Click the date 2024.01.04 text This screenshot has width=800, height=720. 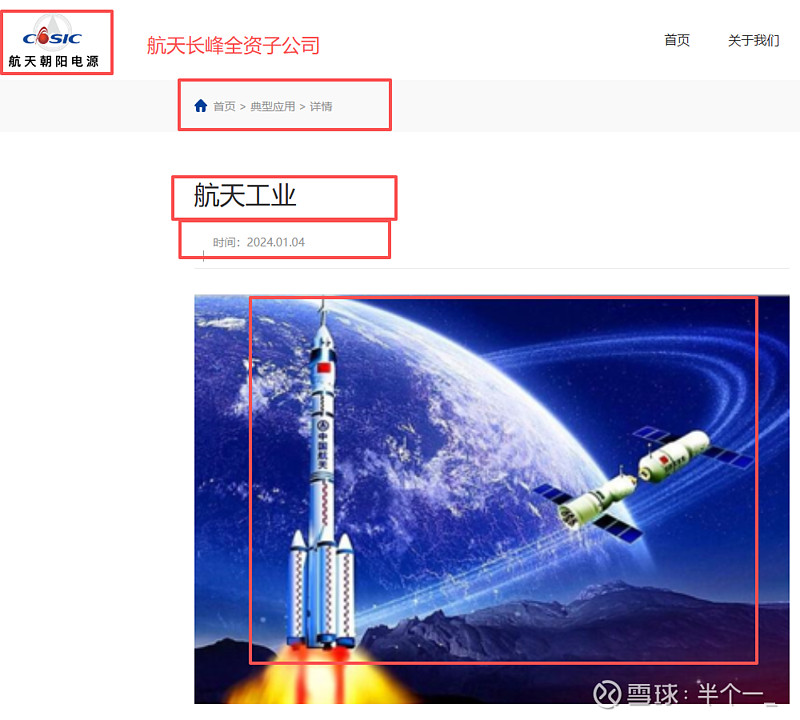pos(276,242)
